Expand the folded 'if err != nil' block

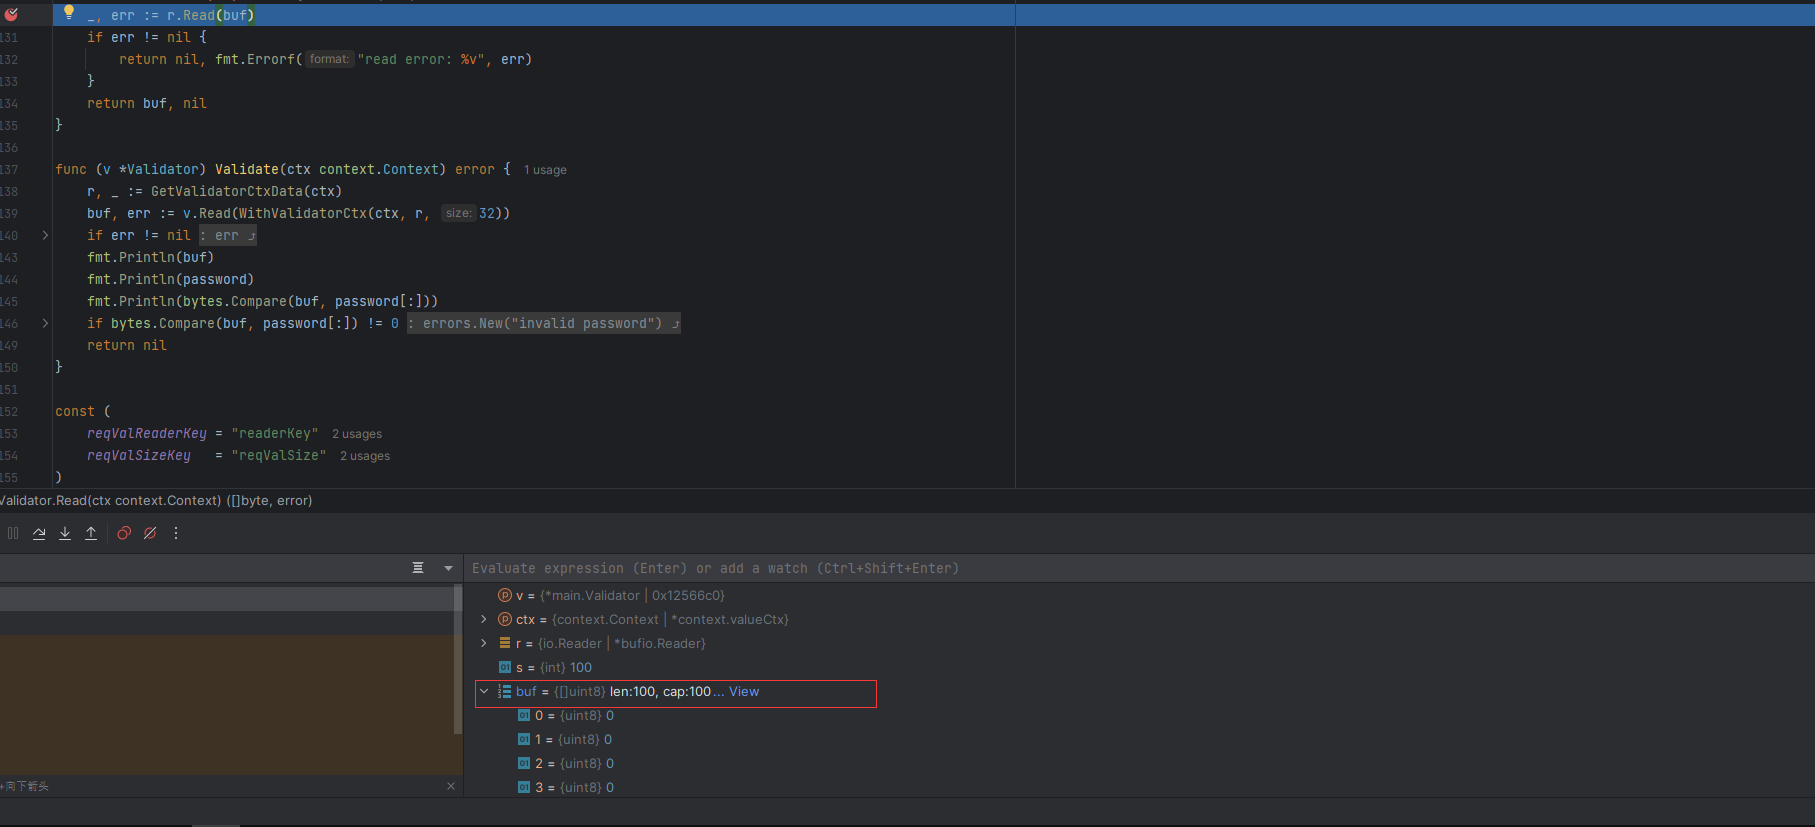pyautogui.click(x=45, y=235)
